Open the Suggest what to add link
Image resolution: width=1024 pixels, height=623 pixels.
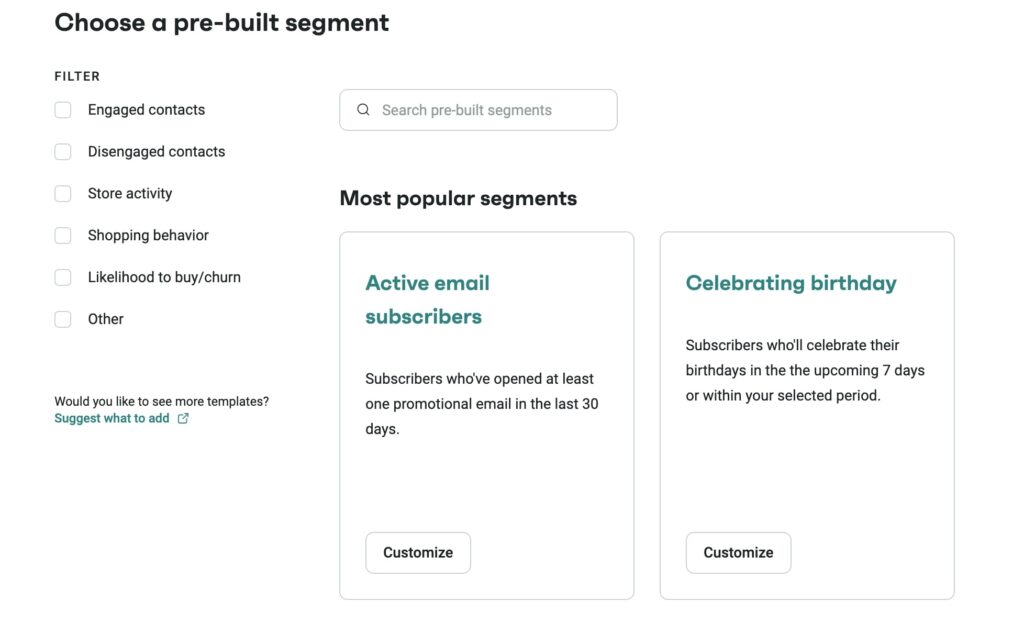[112, 418]
